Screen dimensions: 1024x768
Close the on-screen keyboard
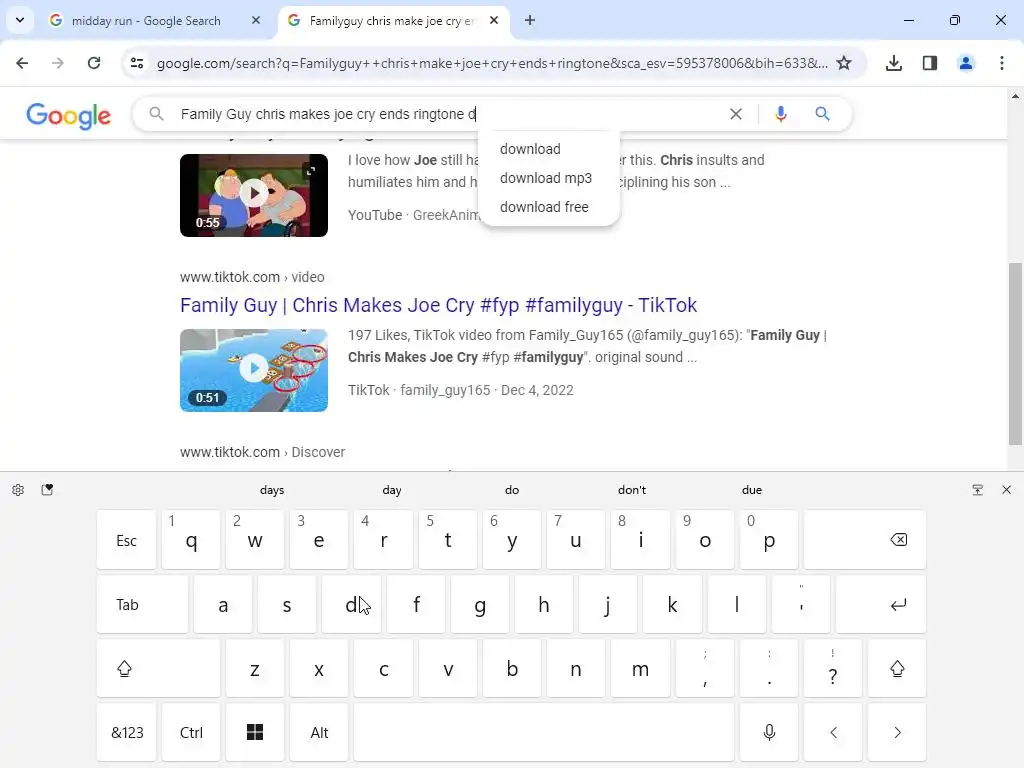[1006, 490]
